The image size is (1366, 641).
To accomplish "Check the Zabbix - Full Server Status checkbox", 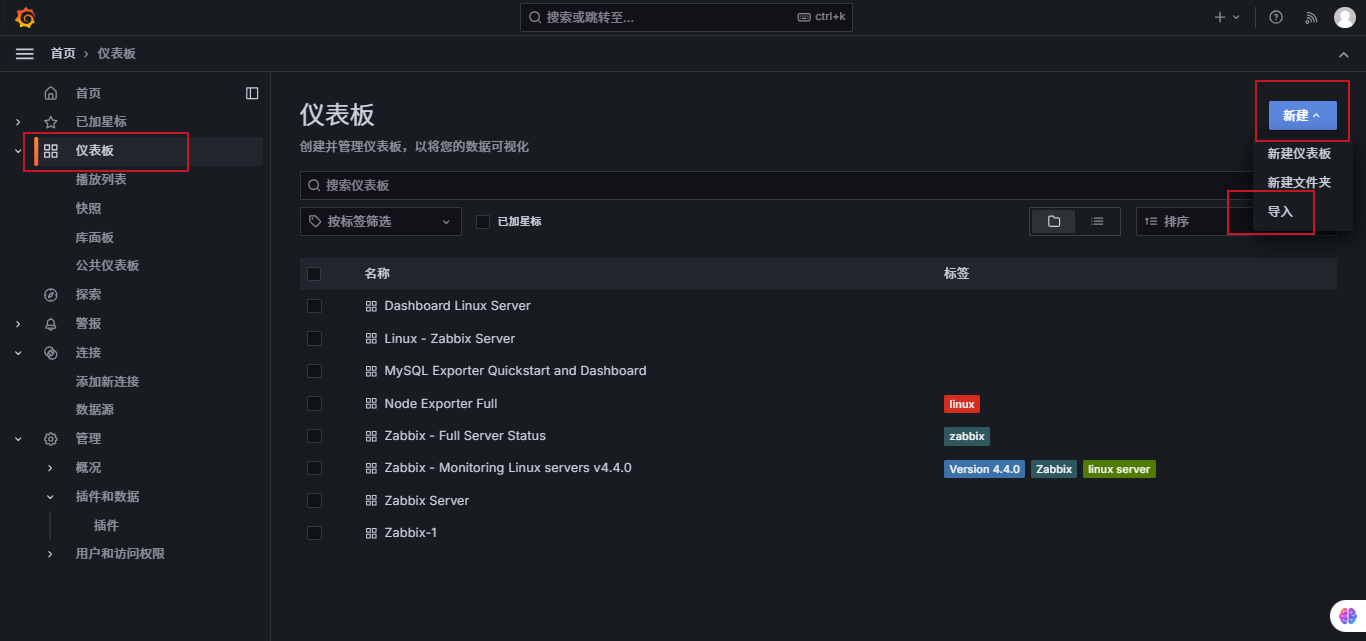I will click(x=314, y=436).
